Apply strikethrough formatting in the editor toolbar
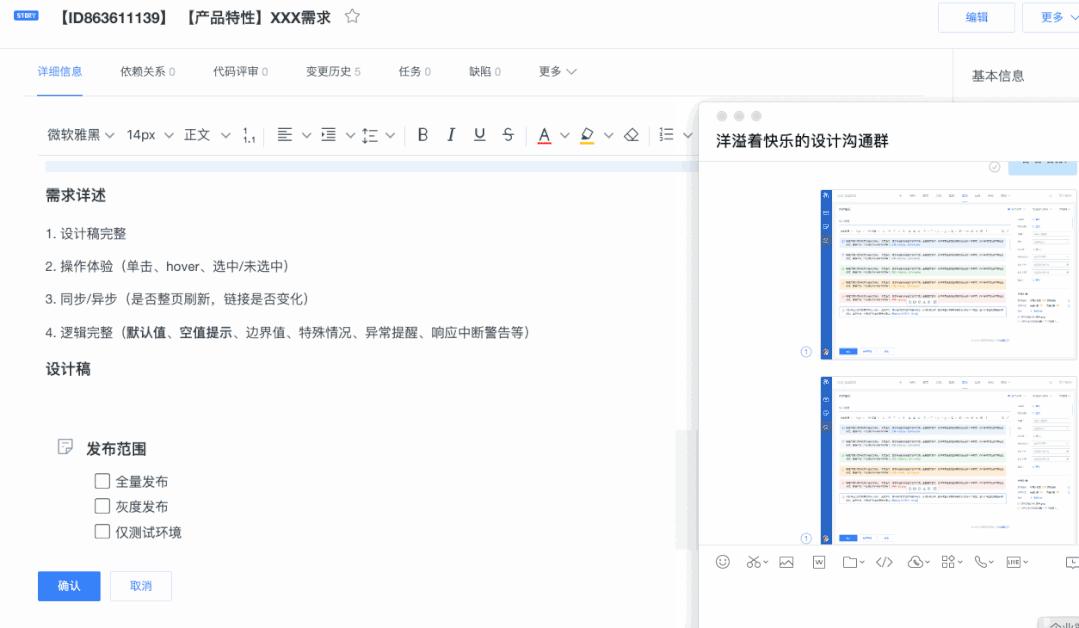Screen dimensions: 1079x628 507,133
